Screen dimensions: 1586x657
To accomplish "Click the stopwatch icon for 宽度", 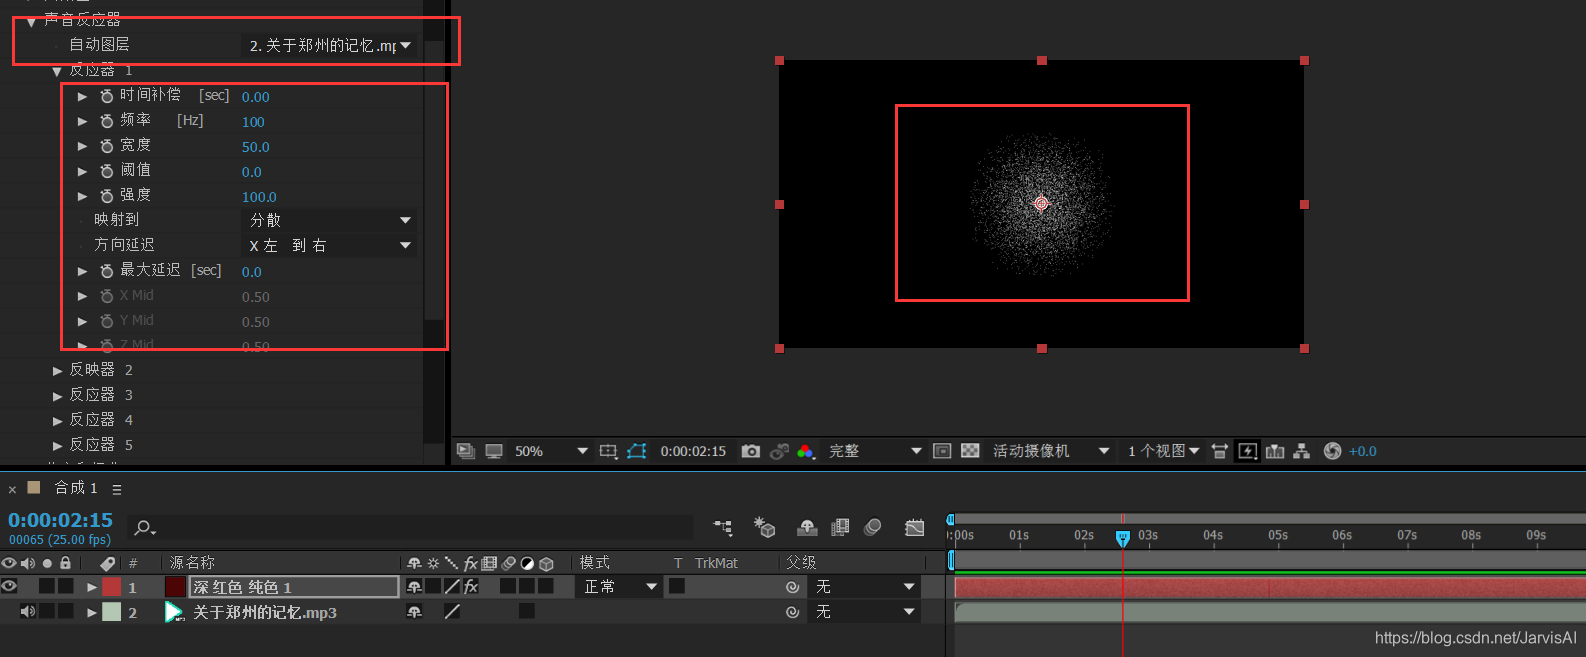I will point(107,146).
